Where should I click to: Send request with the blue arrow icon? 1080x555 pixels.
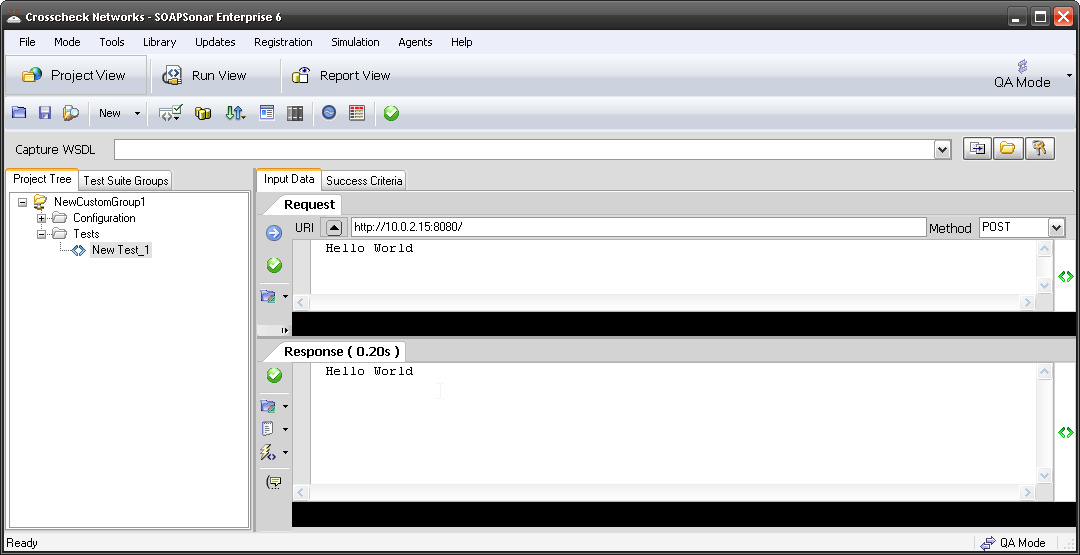point(273,233)
